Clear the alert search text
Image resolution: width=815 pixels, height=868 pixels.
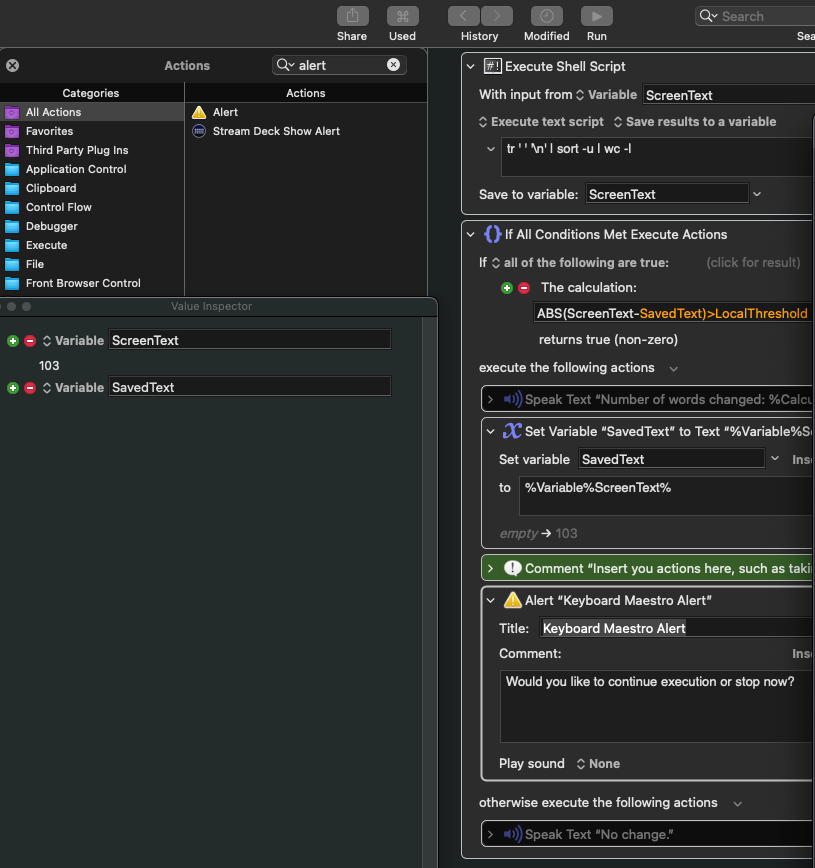pos(393,65)
